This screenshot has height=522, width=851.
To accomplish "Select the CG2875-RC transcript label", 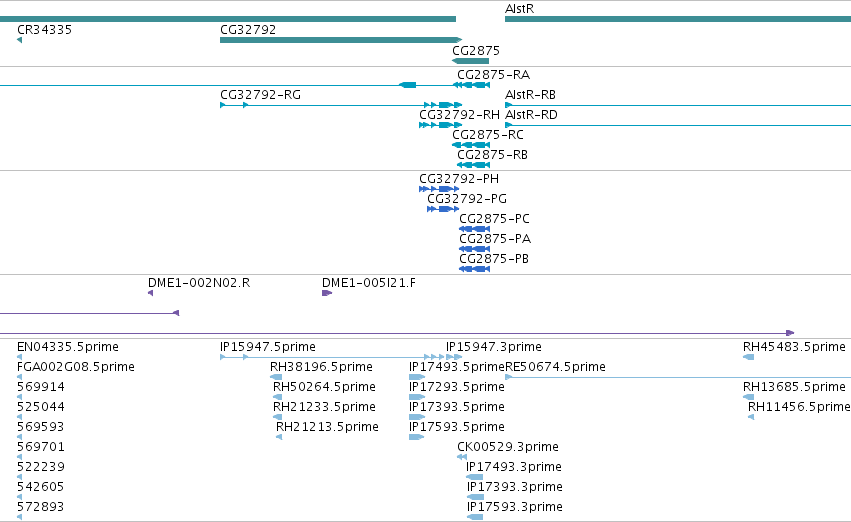I will (488, 135).
